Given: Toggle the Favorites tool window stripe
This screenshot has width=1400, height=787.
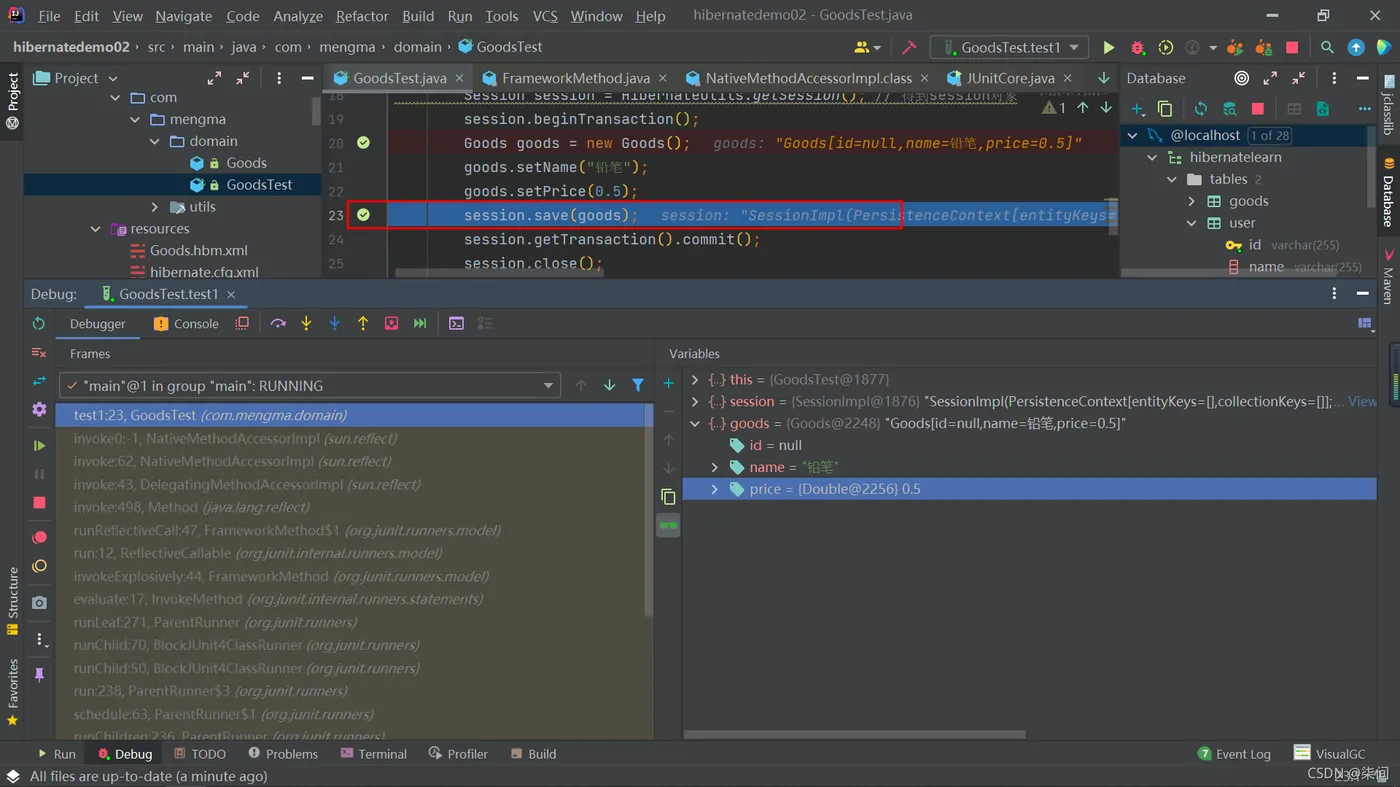Looking at the screenshot, I should (13, 690).
